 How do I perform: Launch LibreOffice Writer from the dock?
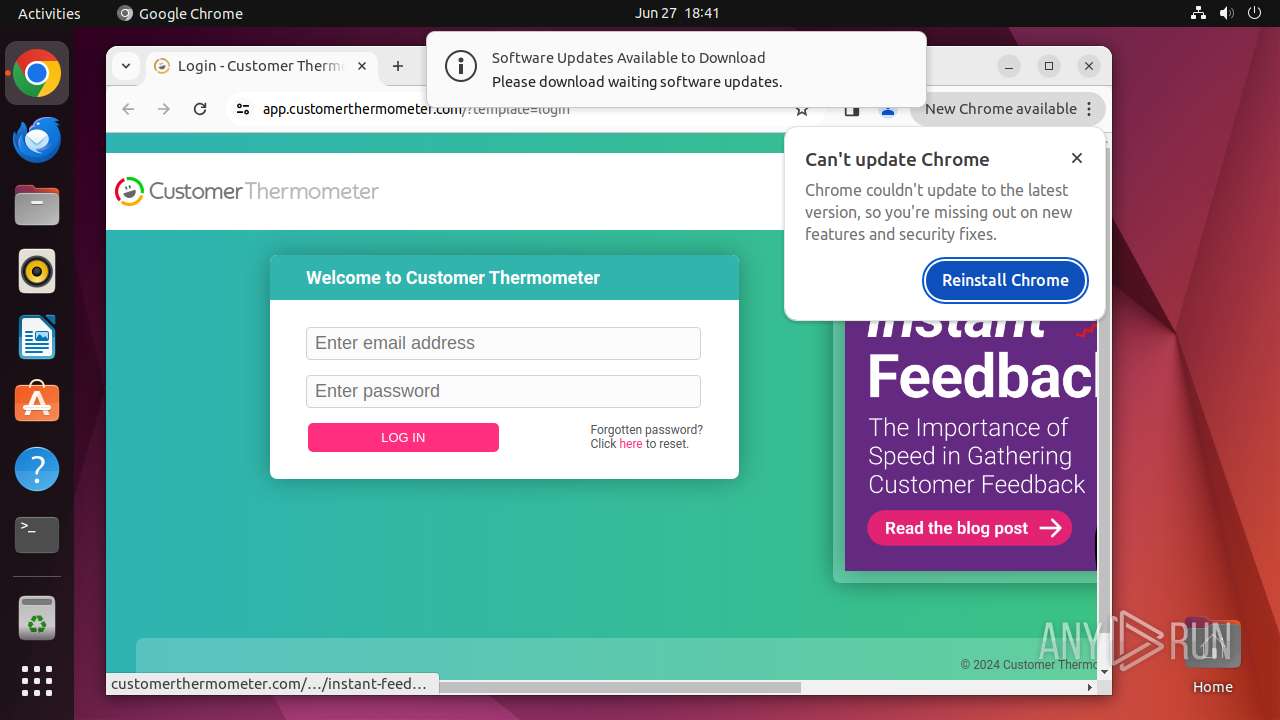(37, 337)
